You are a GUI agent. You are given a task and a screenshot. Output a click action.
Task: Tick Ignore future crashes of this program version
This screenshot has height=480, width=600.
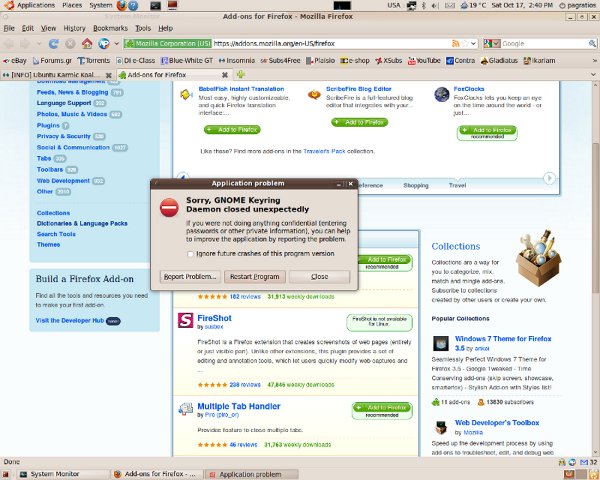click(190, 254)
